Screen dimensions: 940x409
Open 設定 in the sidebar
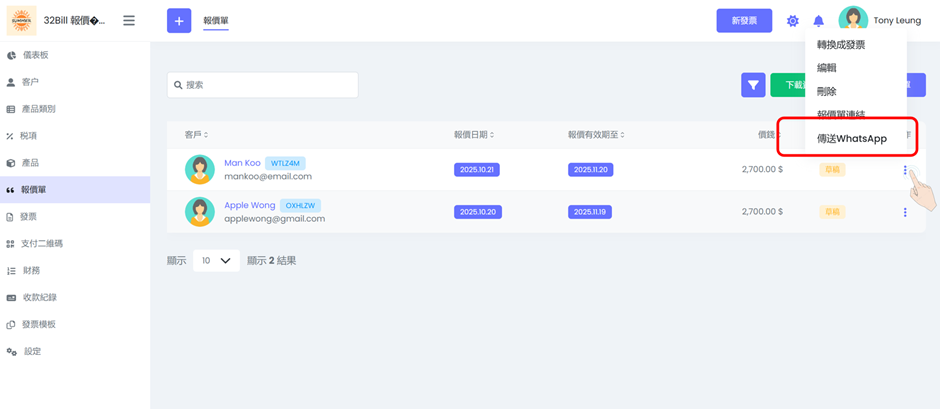(32, 351)
